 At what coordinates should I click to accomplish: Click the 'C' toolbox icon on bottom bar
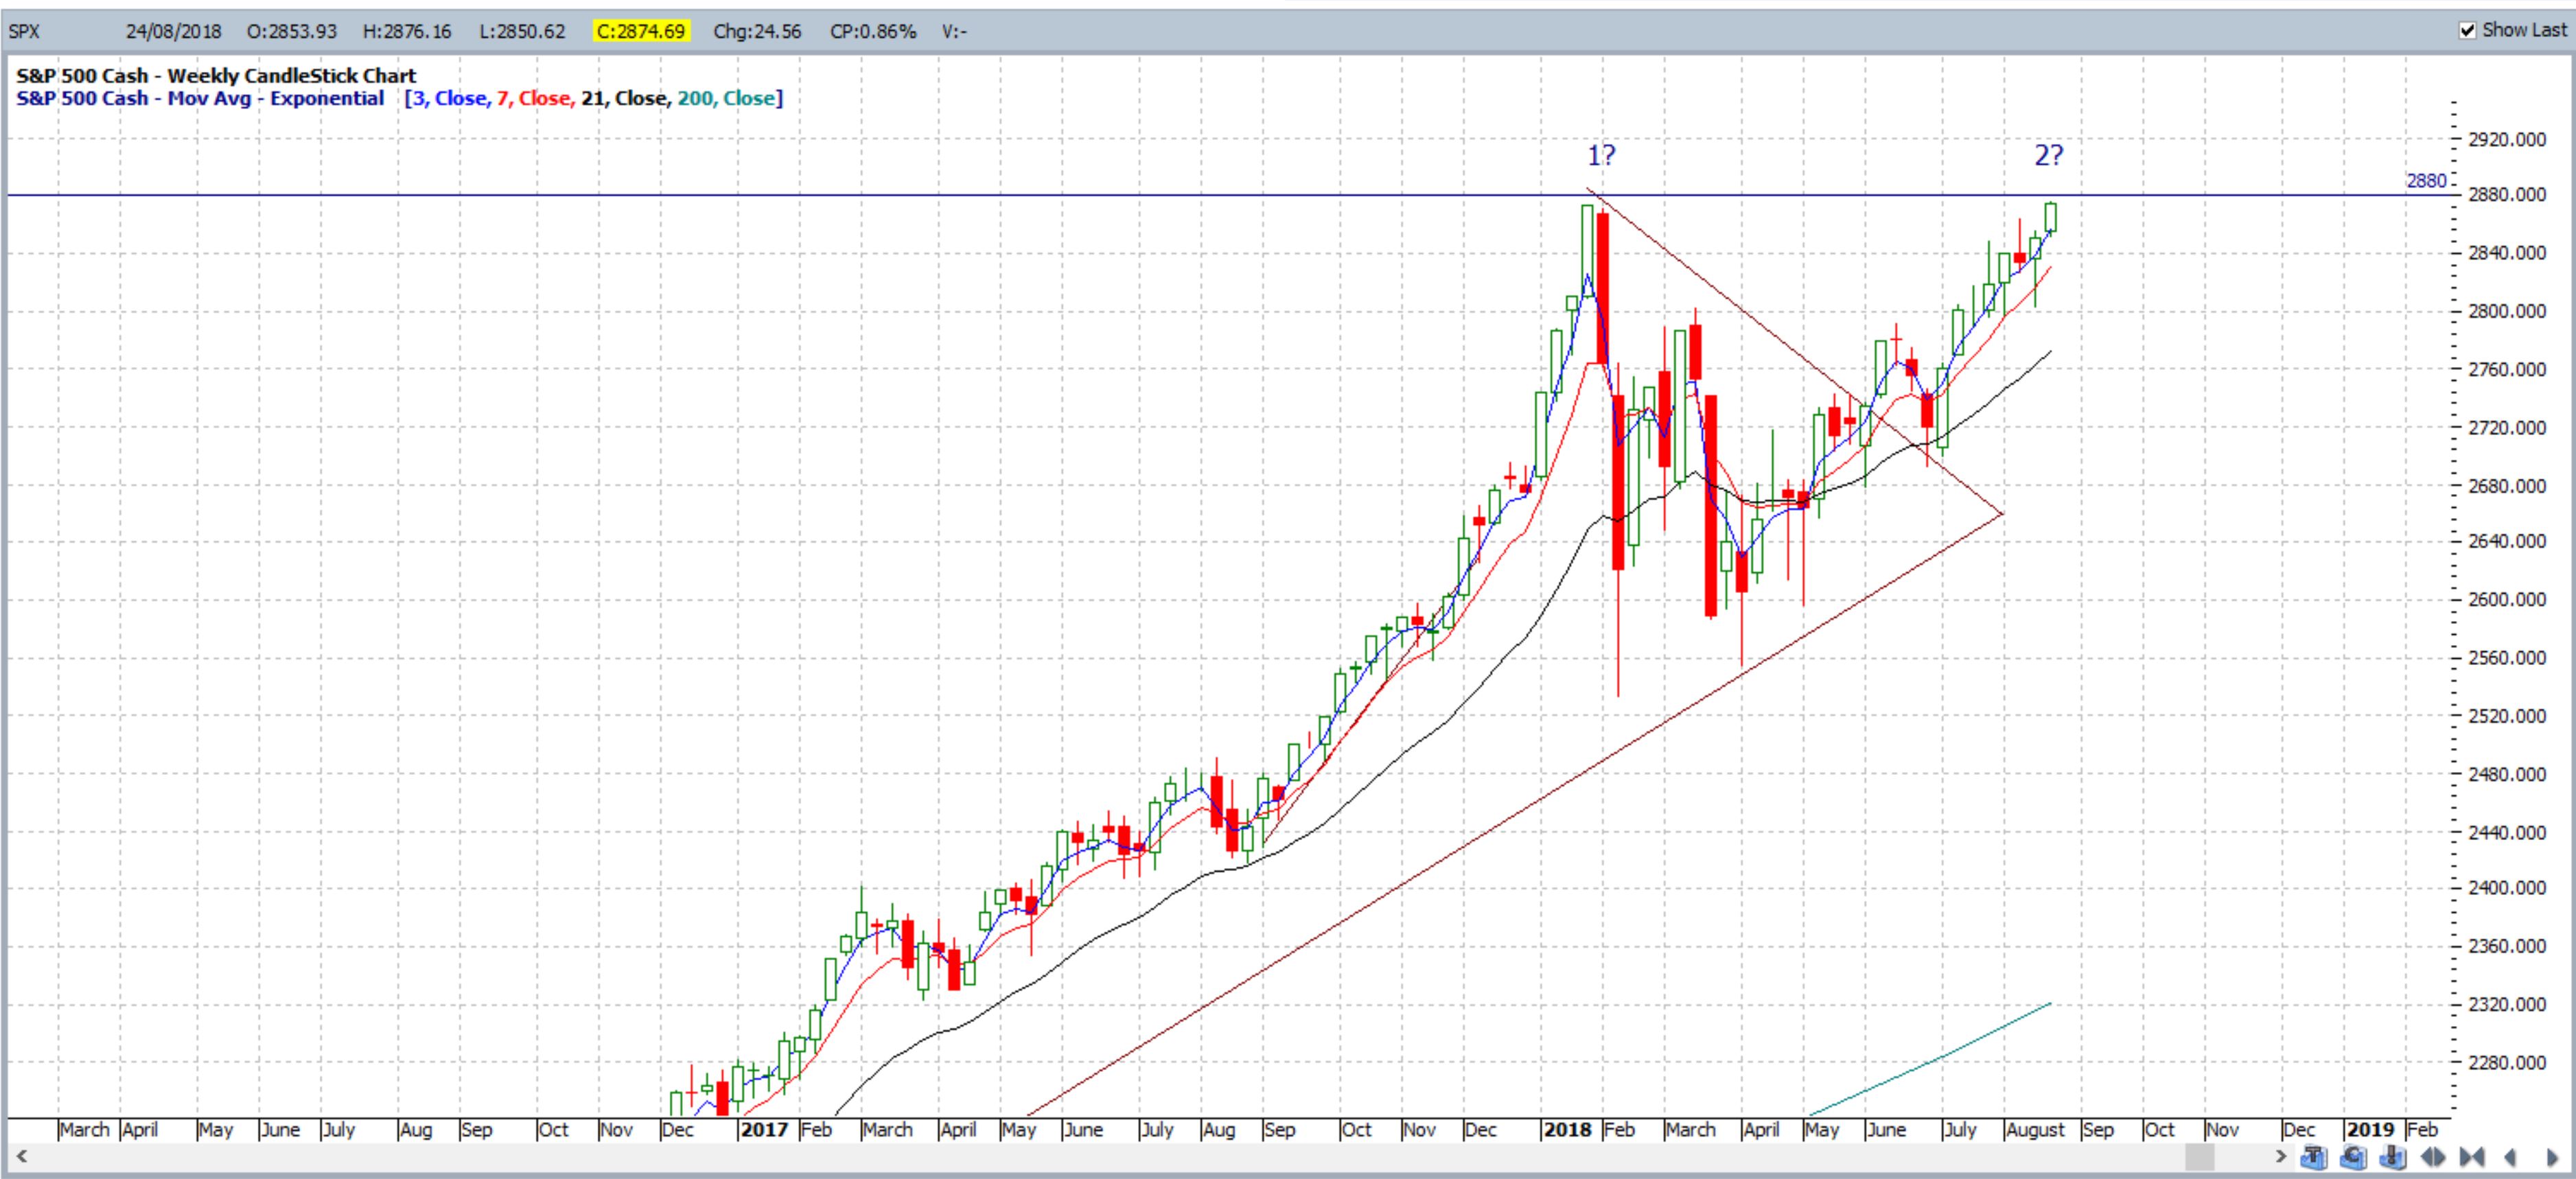2353,1157
